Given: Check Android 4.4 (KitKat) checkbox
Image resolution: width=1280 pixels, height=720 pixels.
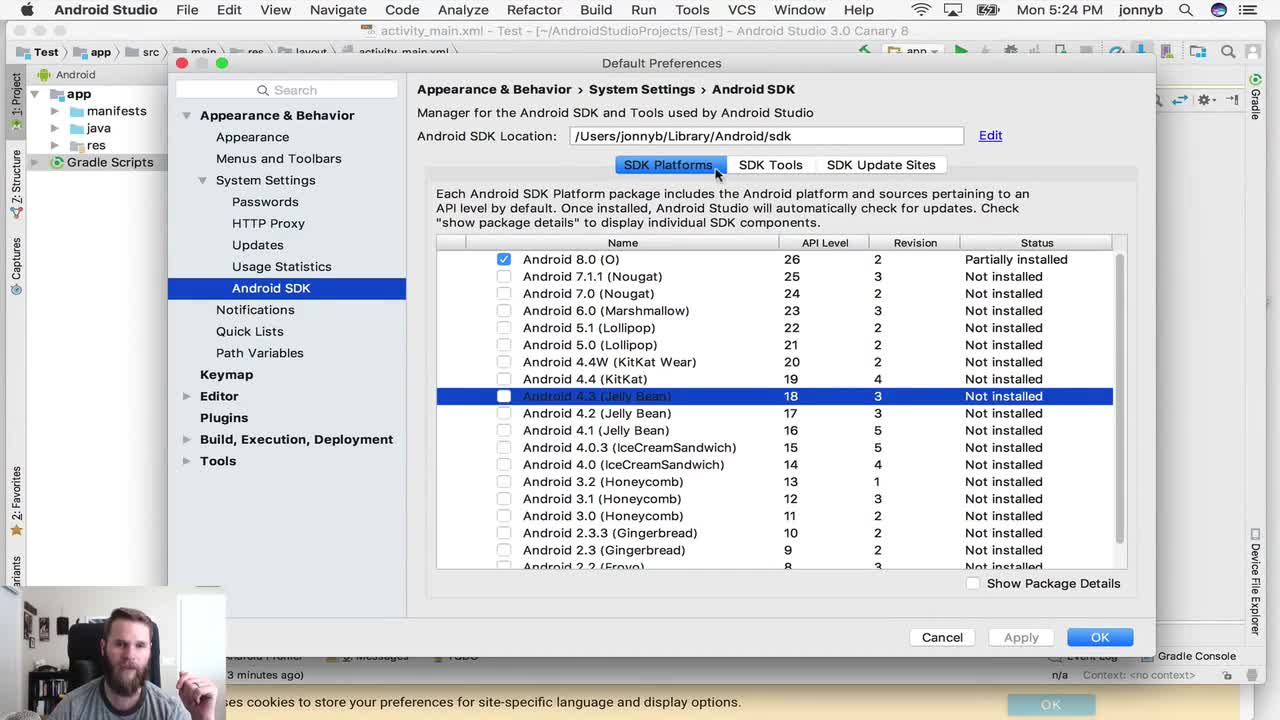Looking at the screenshot, I should click(x=504, y=379).
